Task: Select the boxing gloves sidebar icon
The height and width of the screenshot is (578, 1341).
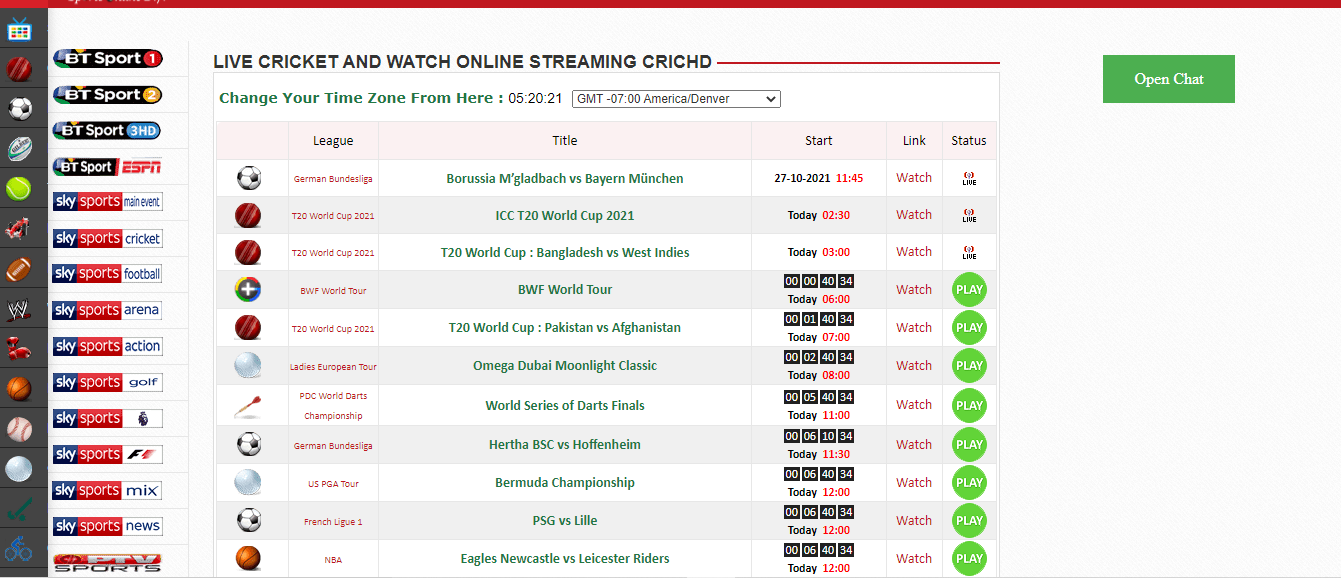Action: (20, 348)
